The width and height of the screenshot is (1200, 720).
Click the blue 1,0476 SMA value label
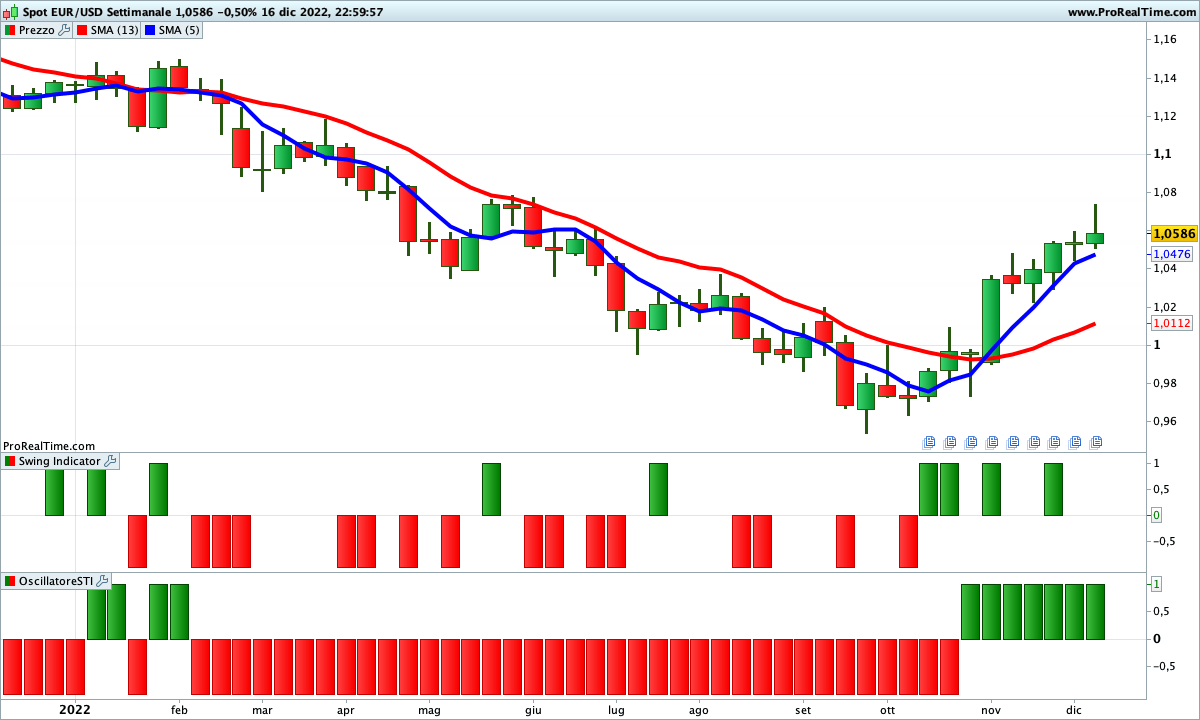coord(1172,254)
